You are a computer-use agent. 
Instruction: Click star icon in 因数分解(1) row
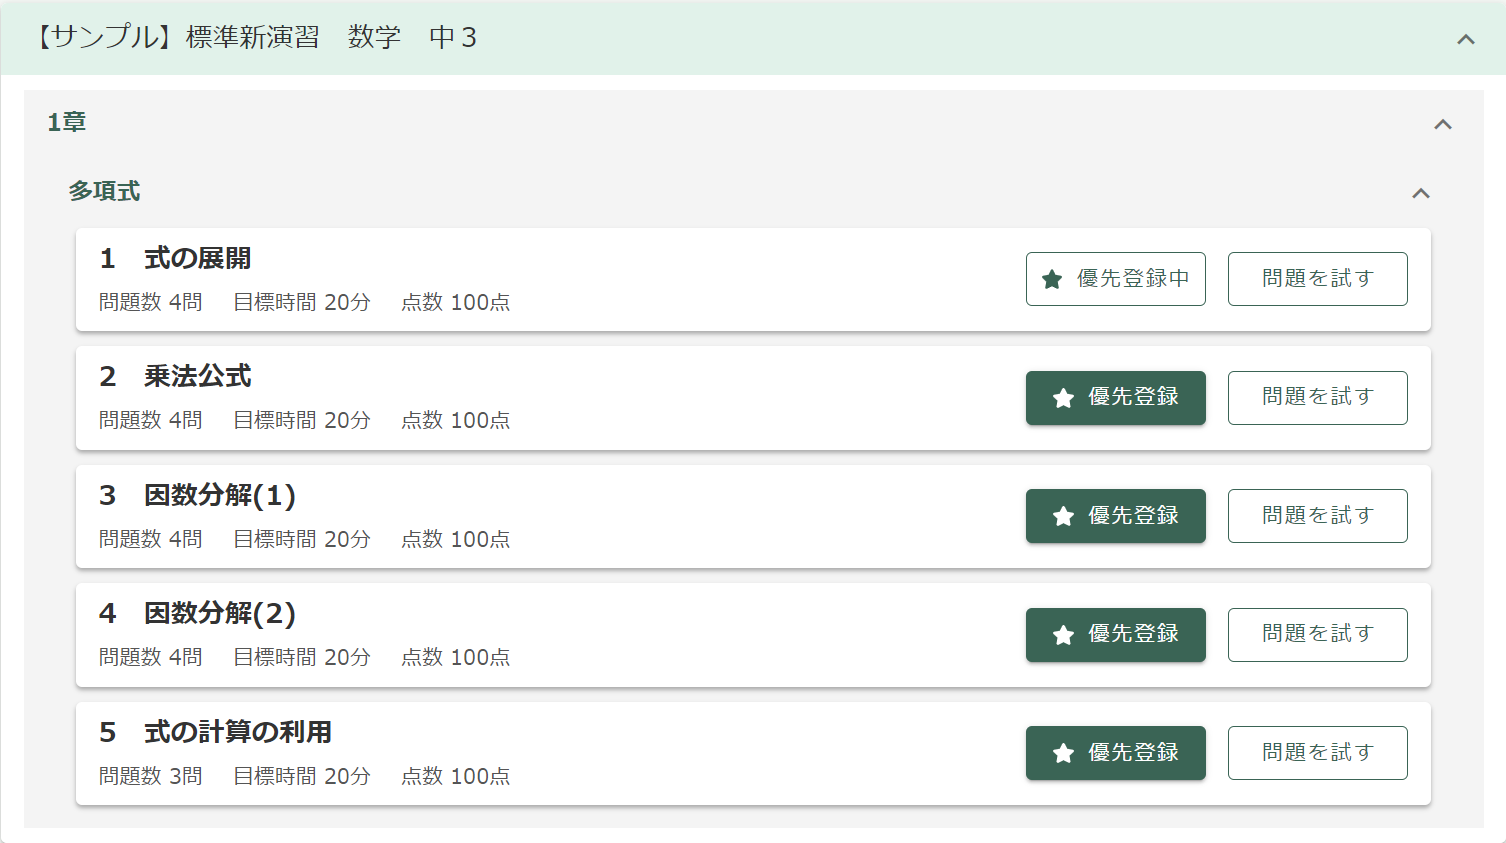click(x=1063, y=516)
